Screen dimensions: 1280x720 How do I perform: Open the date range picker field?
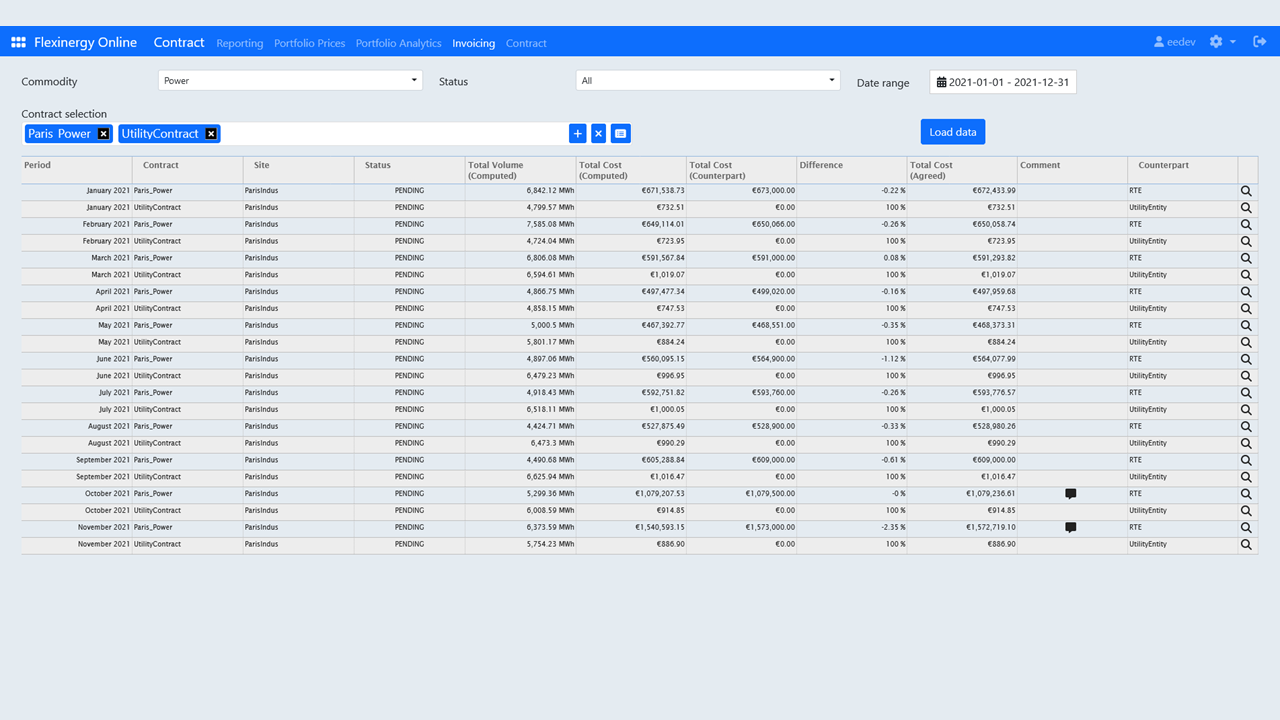point(1003,82)
